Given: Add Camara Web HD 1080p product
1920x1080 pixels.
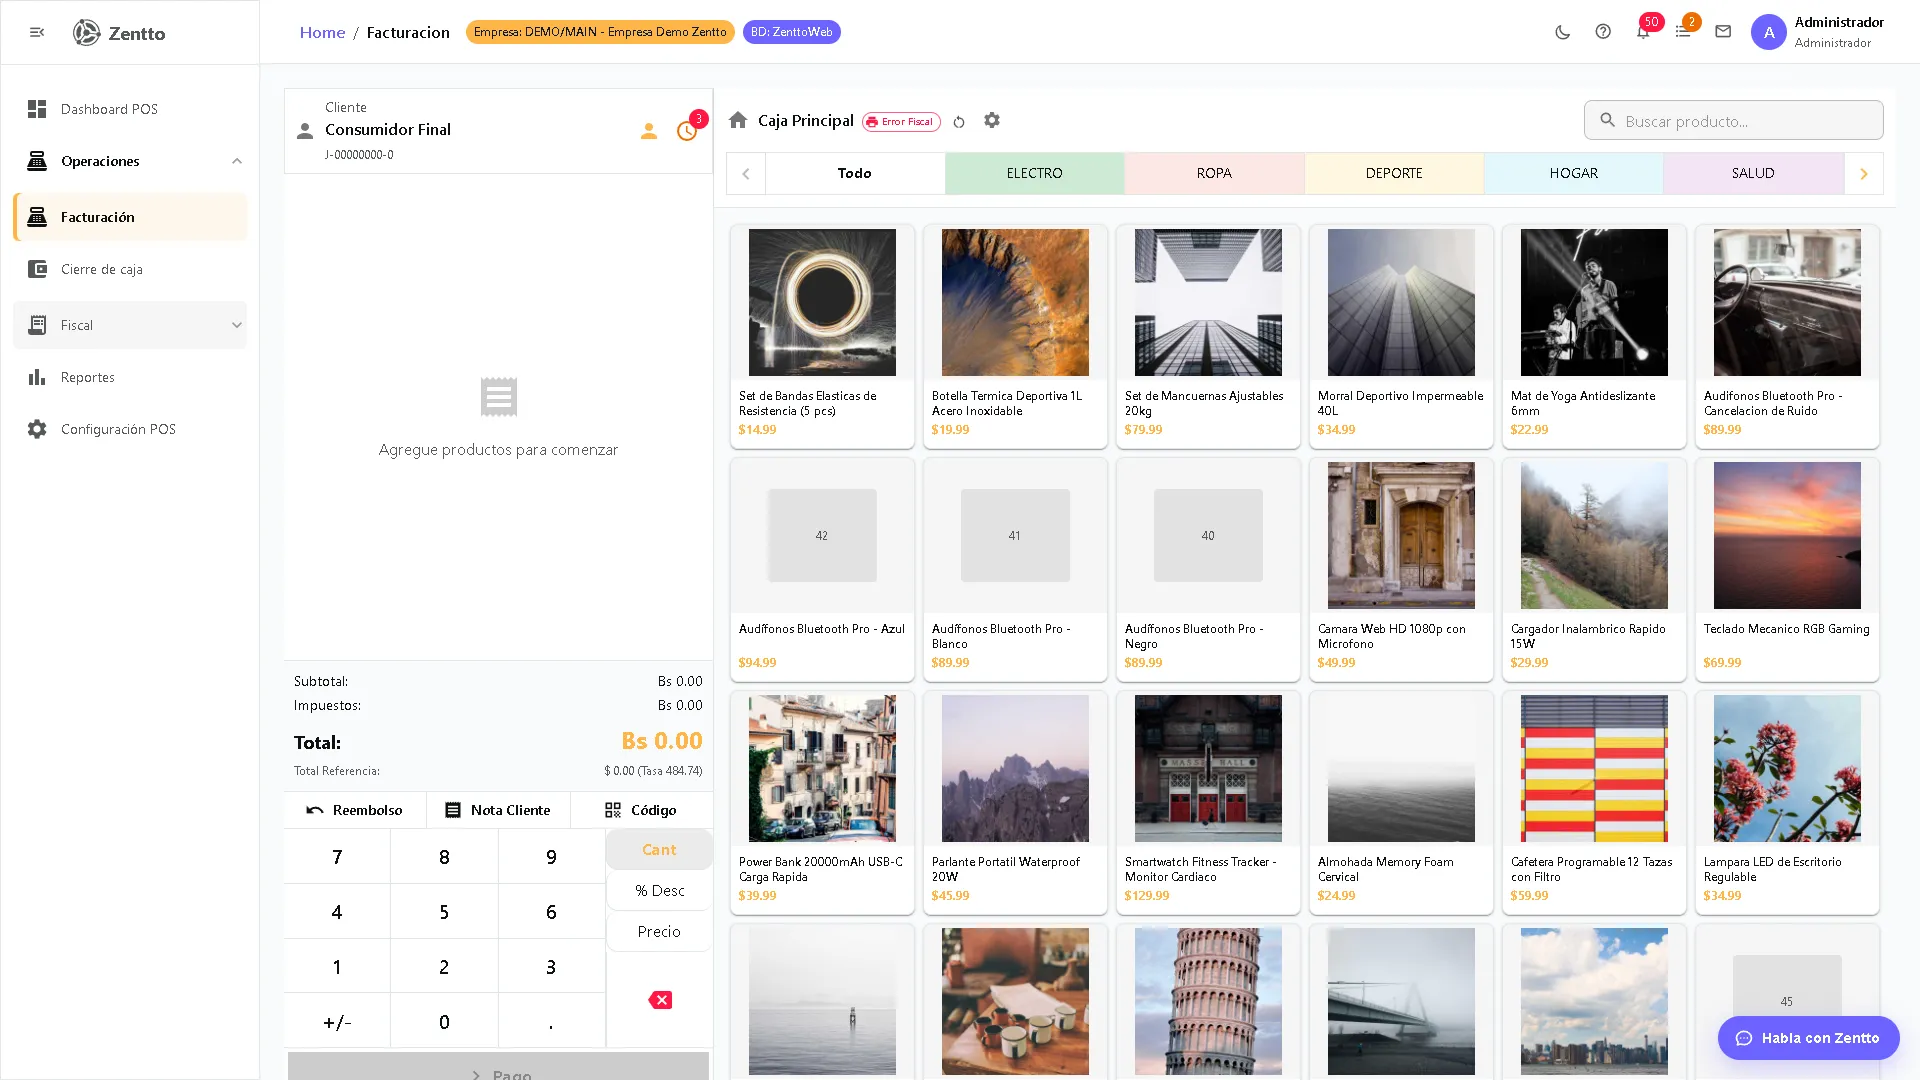Looking at the screenshot, I should click(1401, 569).
